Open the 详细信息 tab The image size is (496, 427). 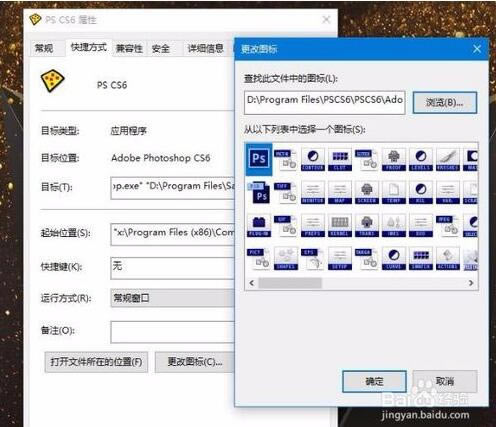(x=205, y=49)
